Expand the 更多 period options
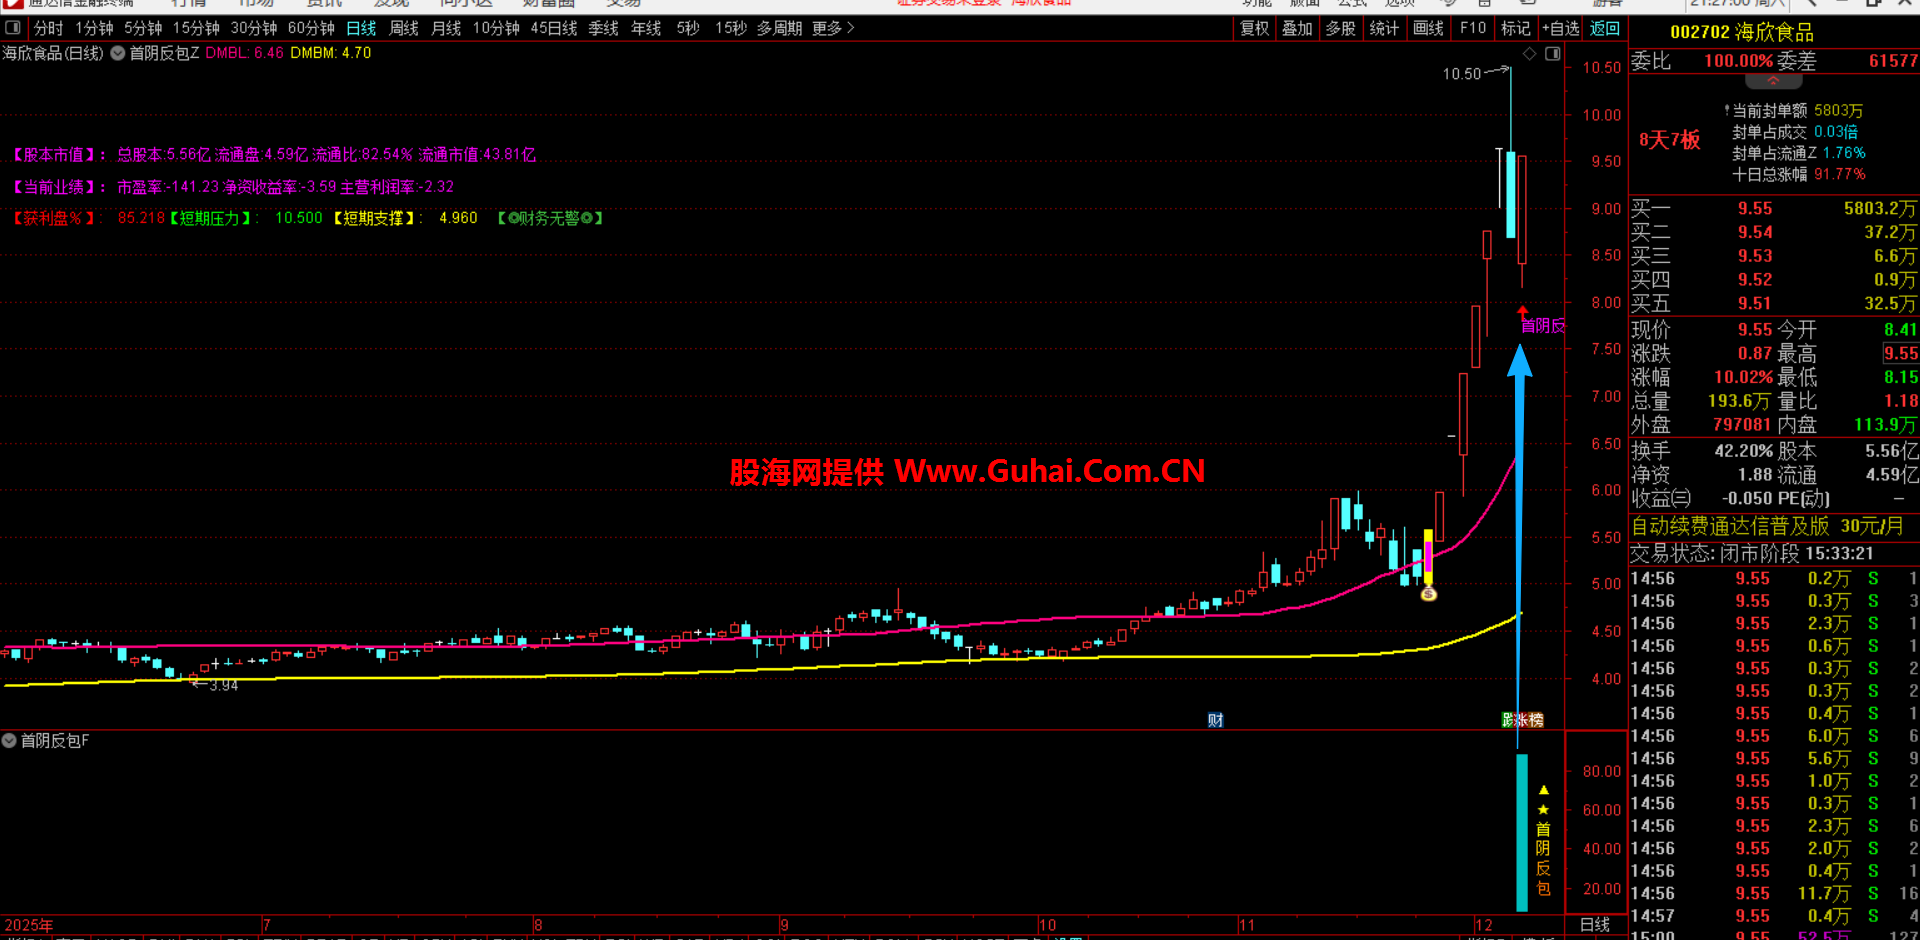 click(x=834, y=28)
